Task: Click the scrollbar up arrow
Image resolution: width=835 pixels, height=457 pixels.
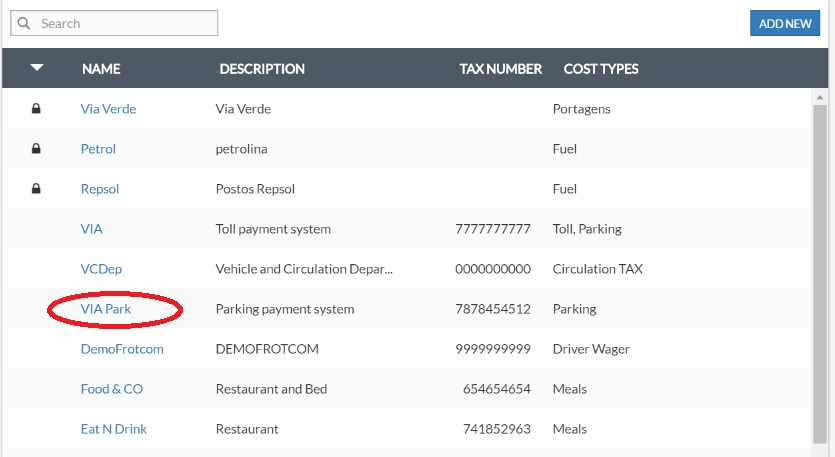Action: (x=820, y=97)
